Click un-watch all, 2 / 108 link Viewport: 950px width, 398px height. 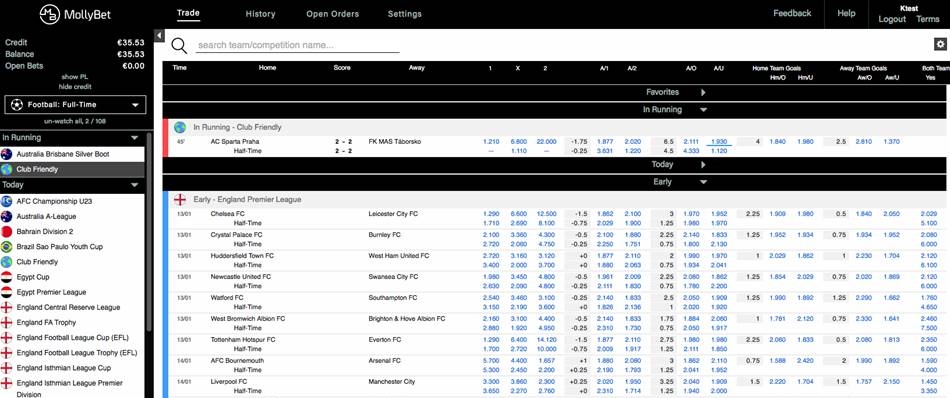[75, 121]
